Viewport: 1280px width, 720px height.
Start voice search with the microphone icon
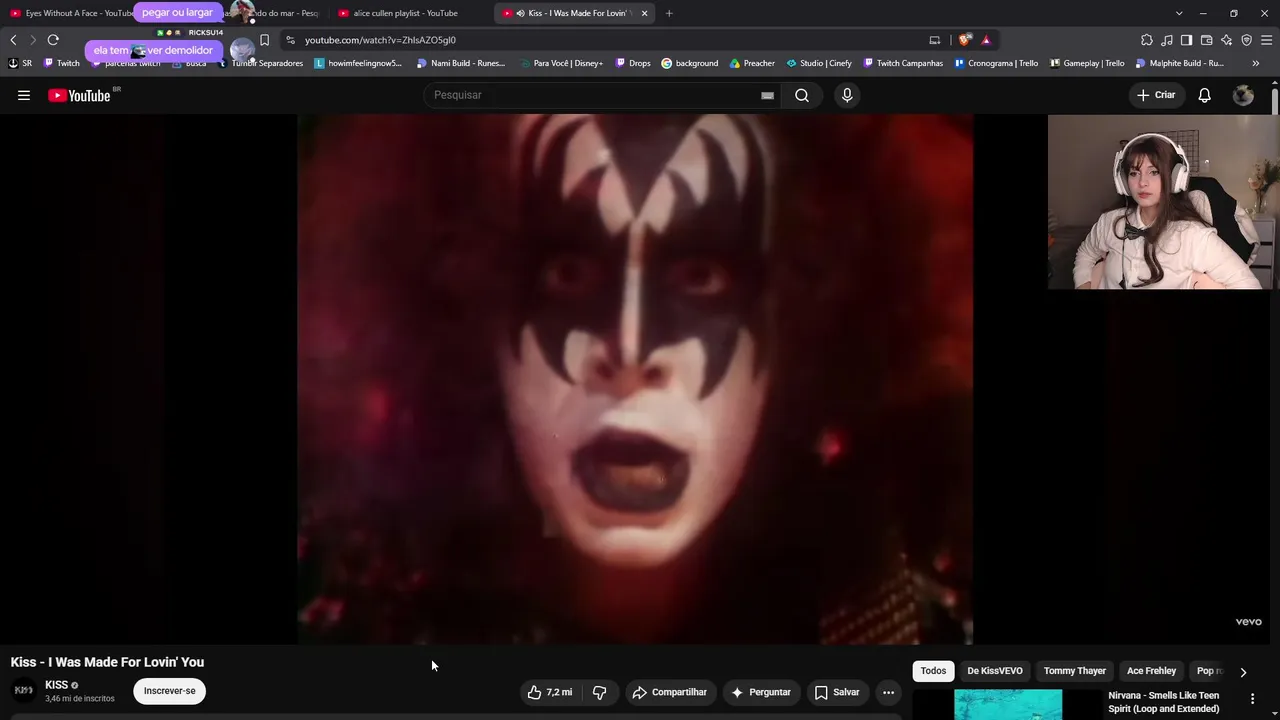coord(847,95)
